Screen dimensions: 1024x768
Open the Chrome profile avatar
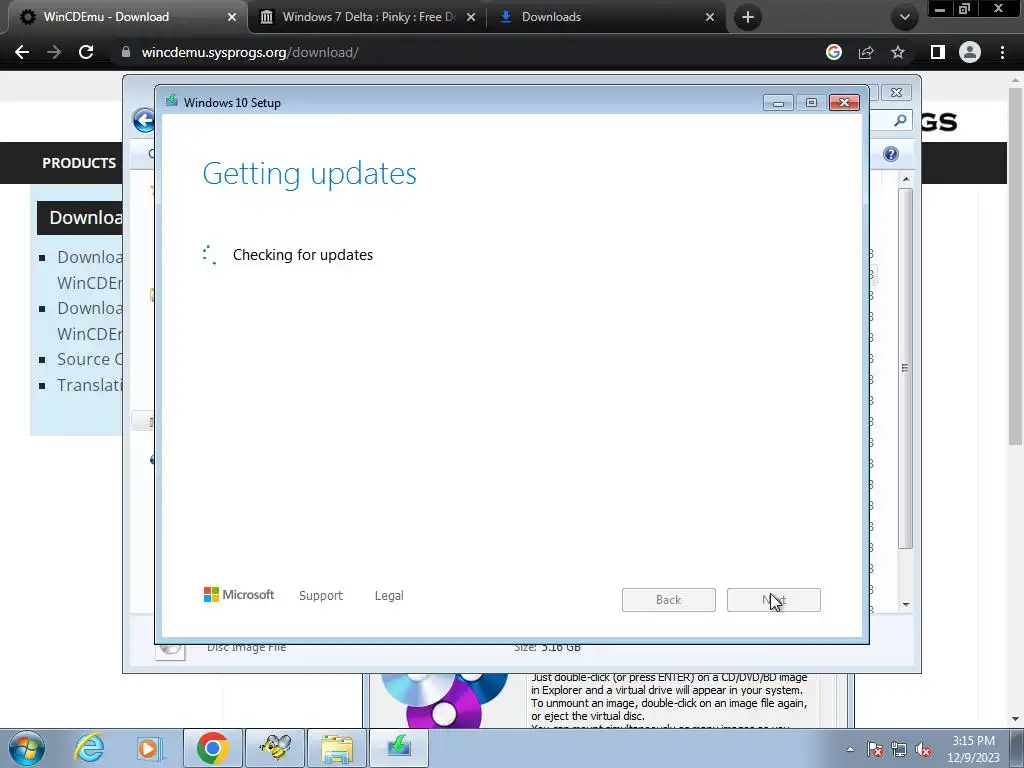tap(970, 52)
